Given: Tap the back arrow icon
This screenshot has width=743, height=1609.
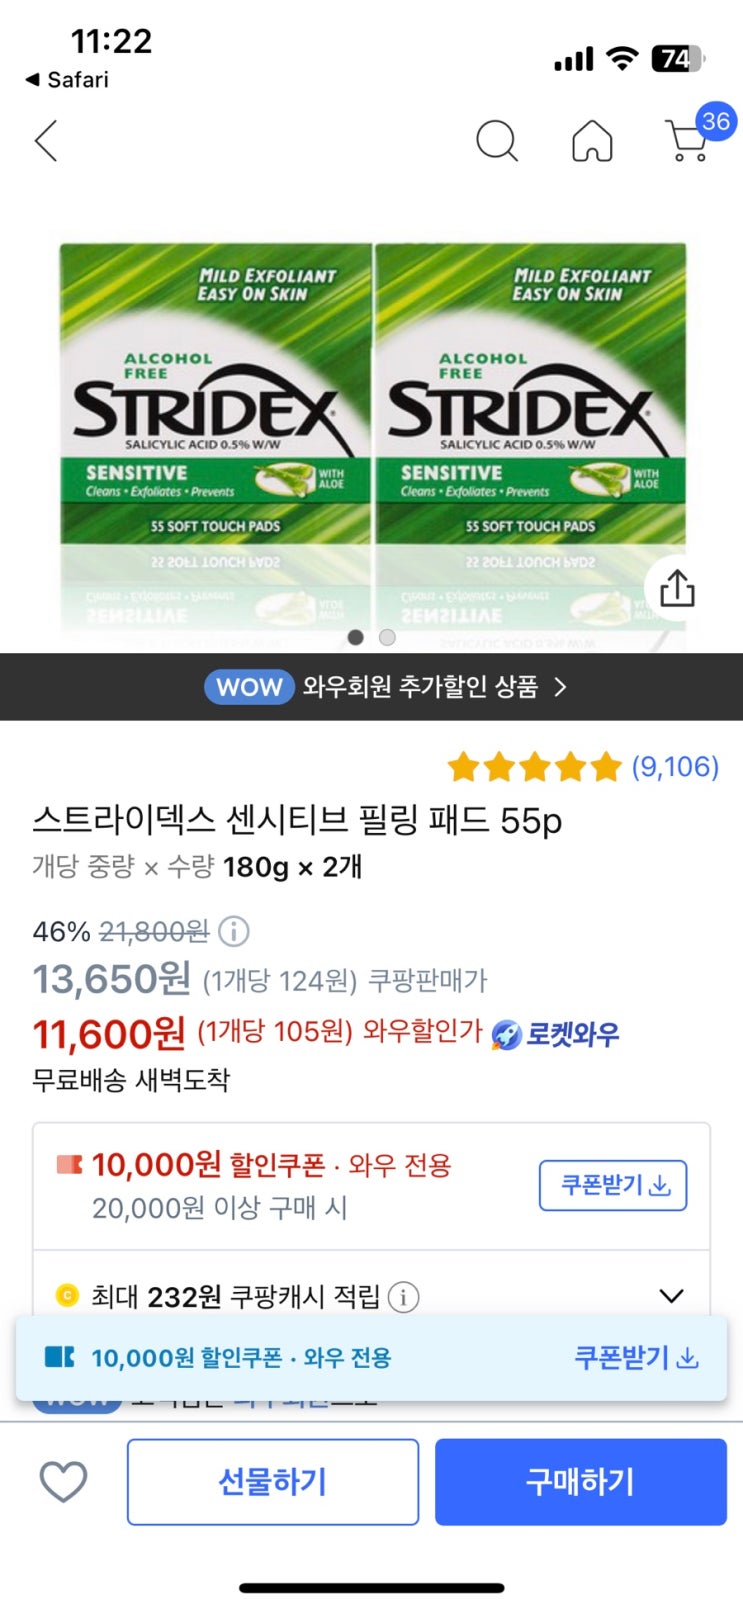Looking at the screenshot, I should pyautogui.click(x=46, y=141).
